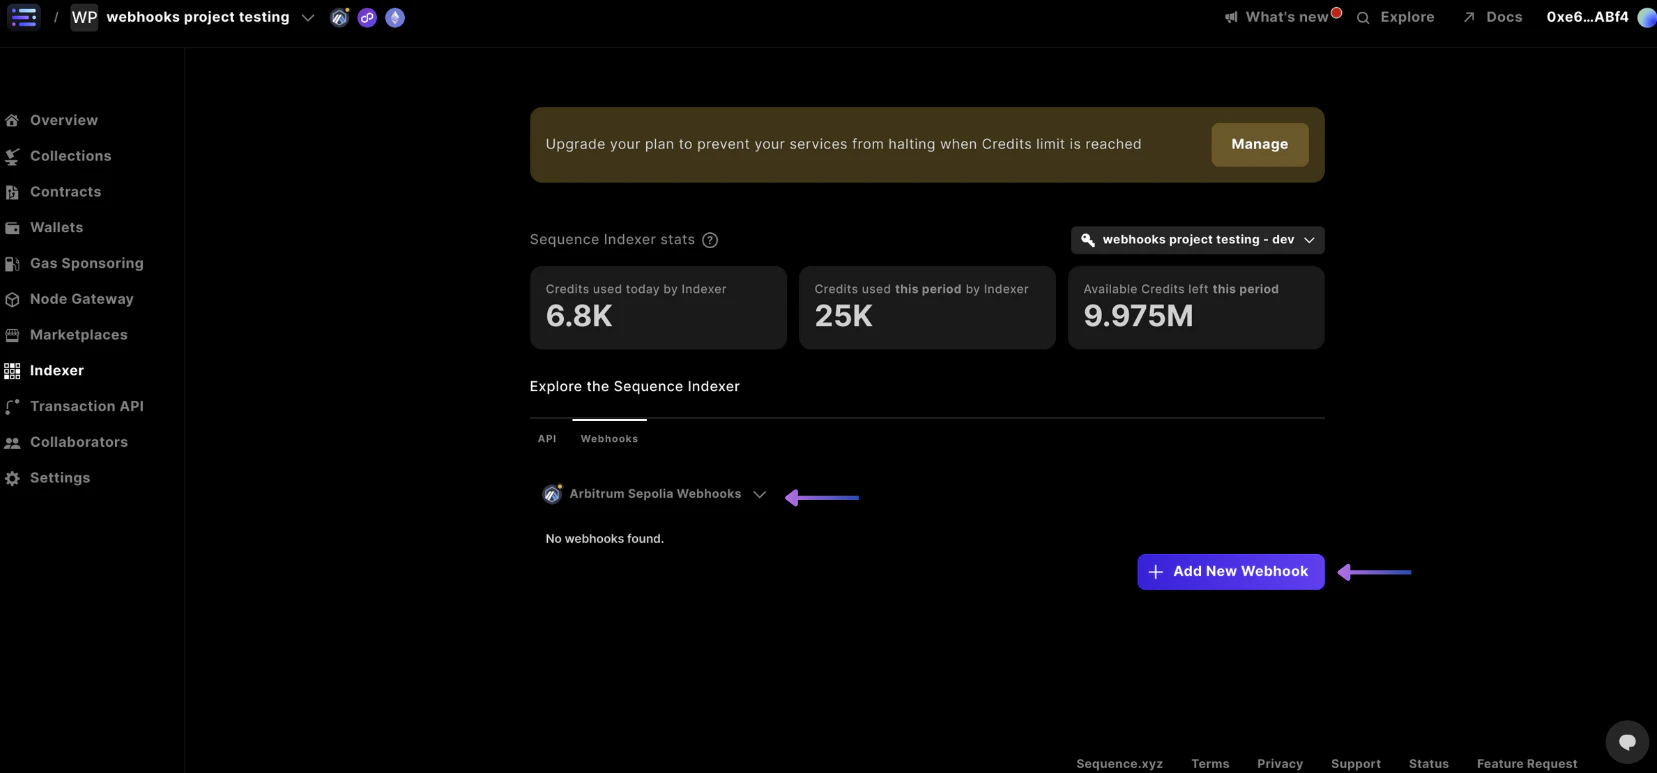This screenshot has height=773, width=1657.
Task: Click the Collaborators people icon
Action: click(x=12, y=443)
